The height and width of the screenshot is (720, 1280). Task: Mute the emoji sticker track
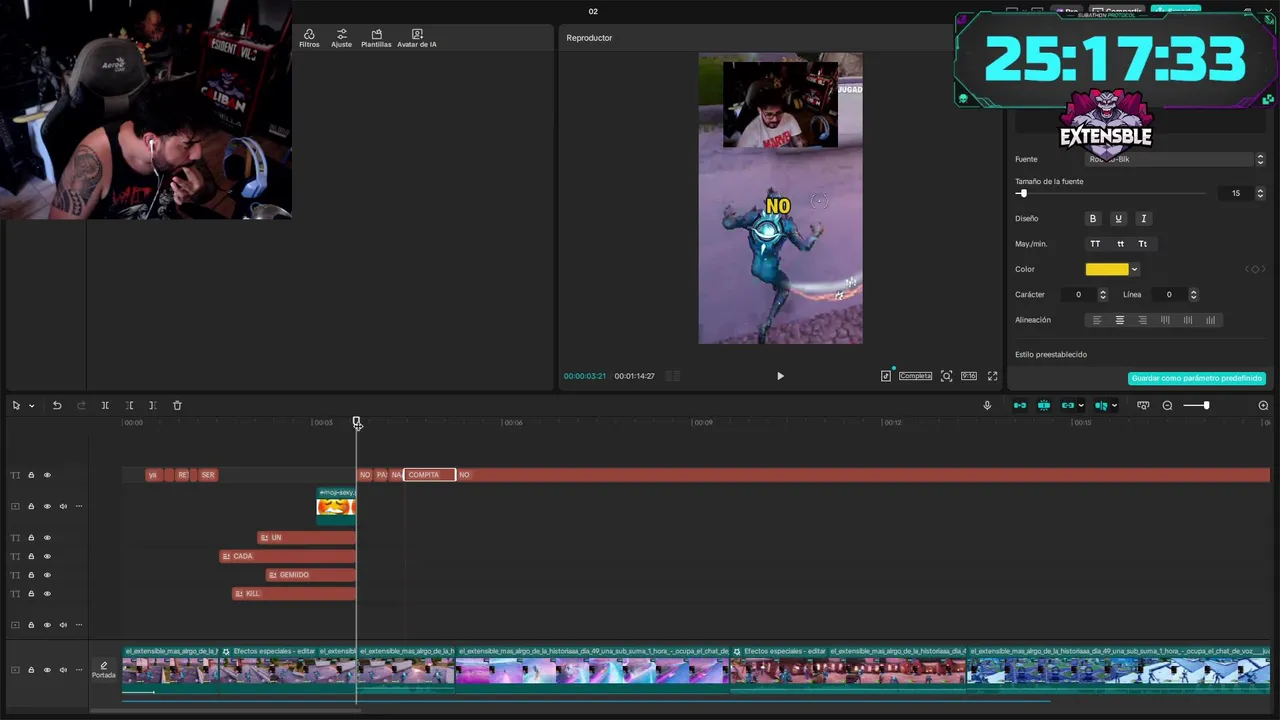tap(63, 506)
